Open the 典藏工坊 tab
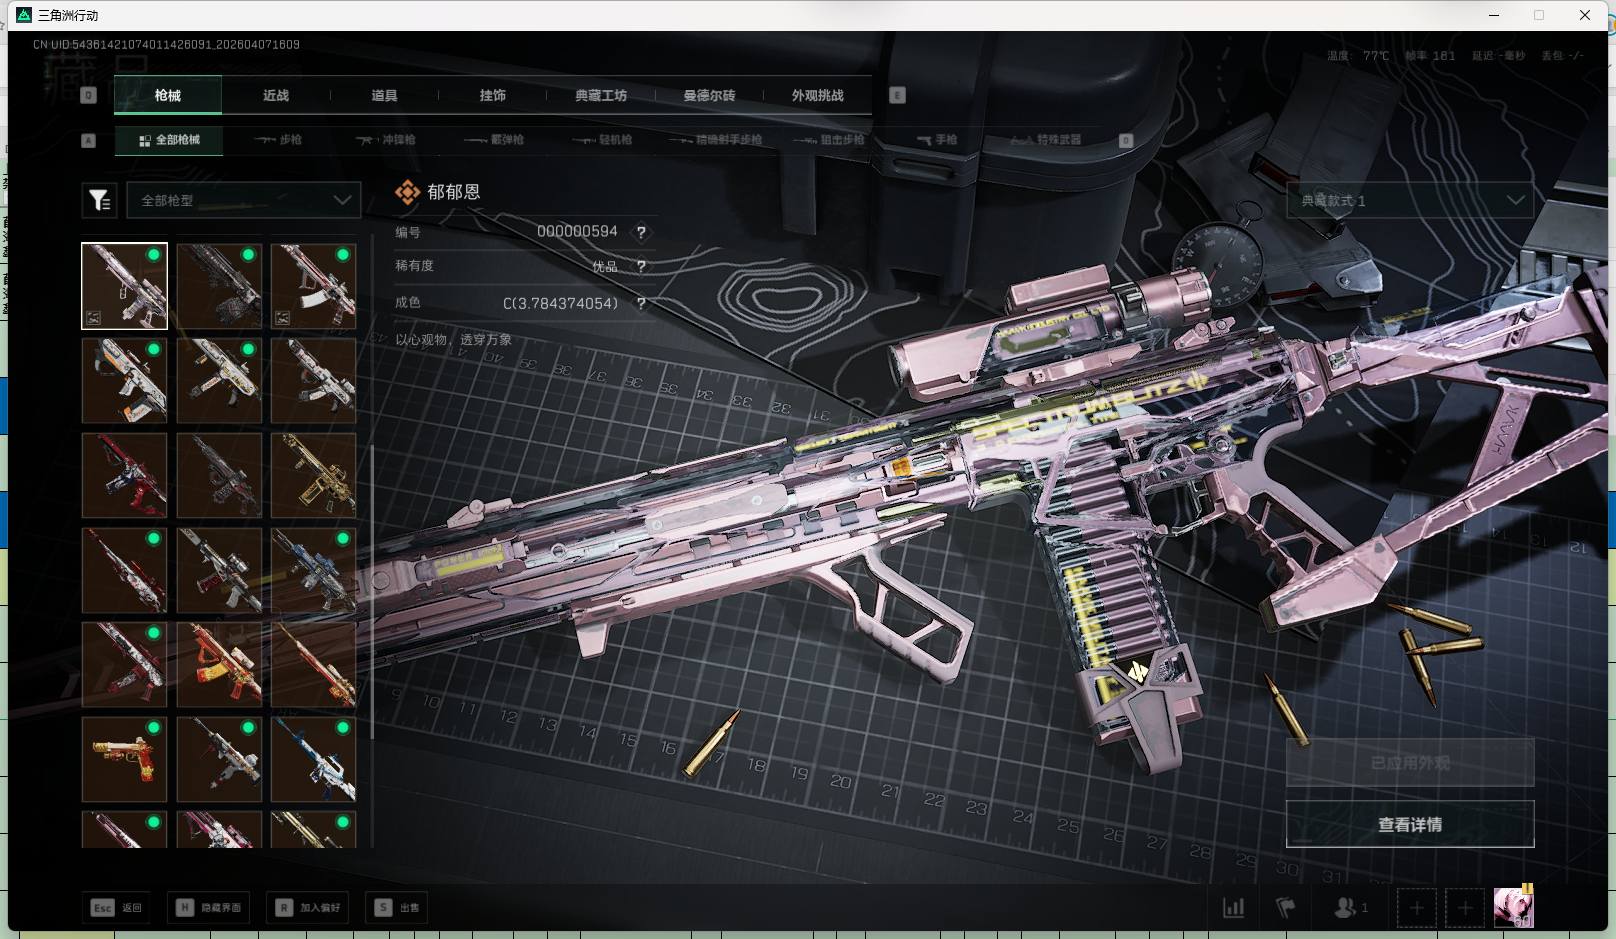The height and width of the screenshot is (939, 1616). 601,95
